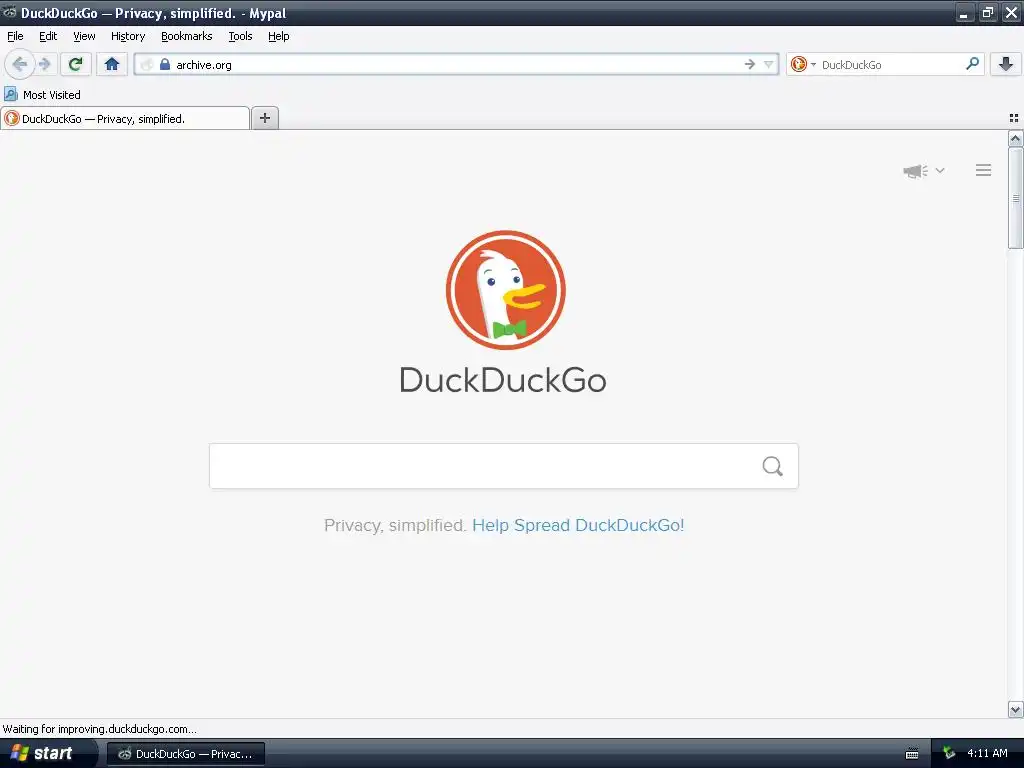Go to the Home page
The image size is (1024, 768).
point(112,64)
